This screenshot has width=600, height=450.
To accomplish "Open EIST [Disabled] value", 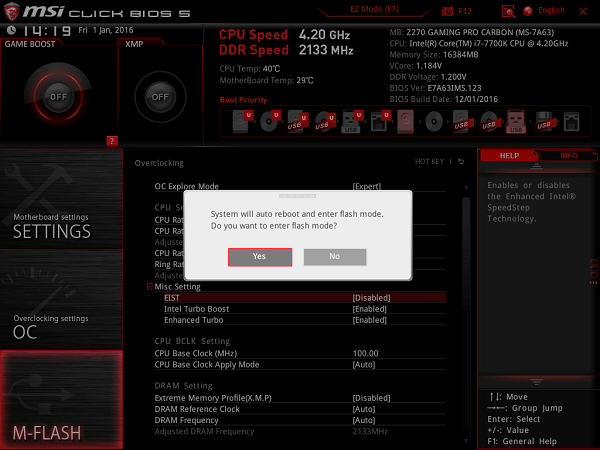I will [x=371, y=298].
